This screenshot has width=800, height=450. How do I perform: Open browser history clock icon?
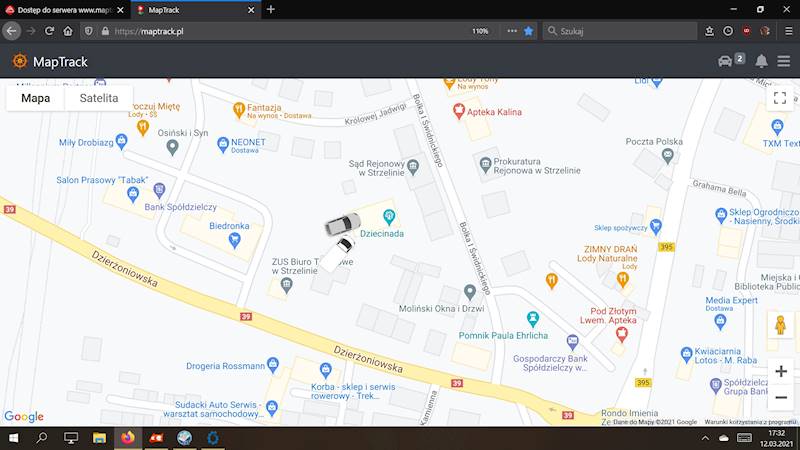click(728, 31)
